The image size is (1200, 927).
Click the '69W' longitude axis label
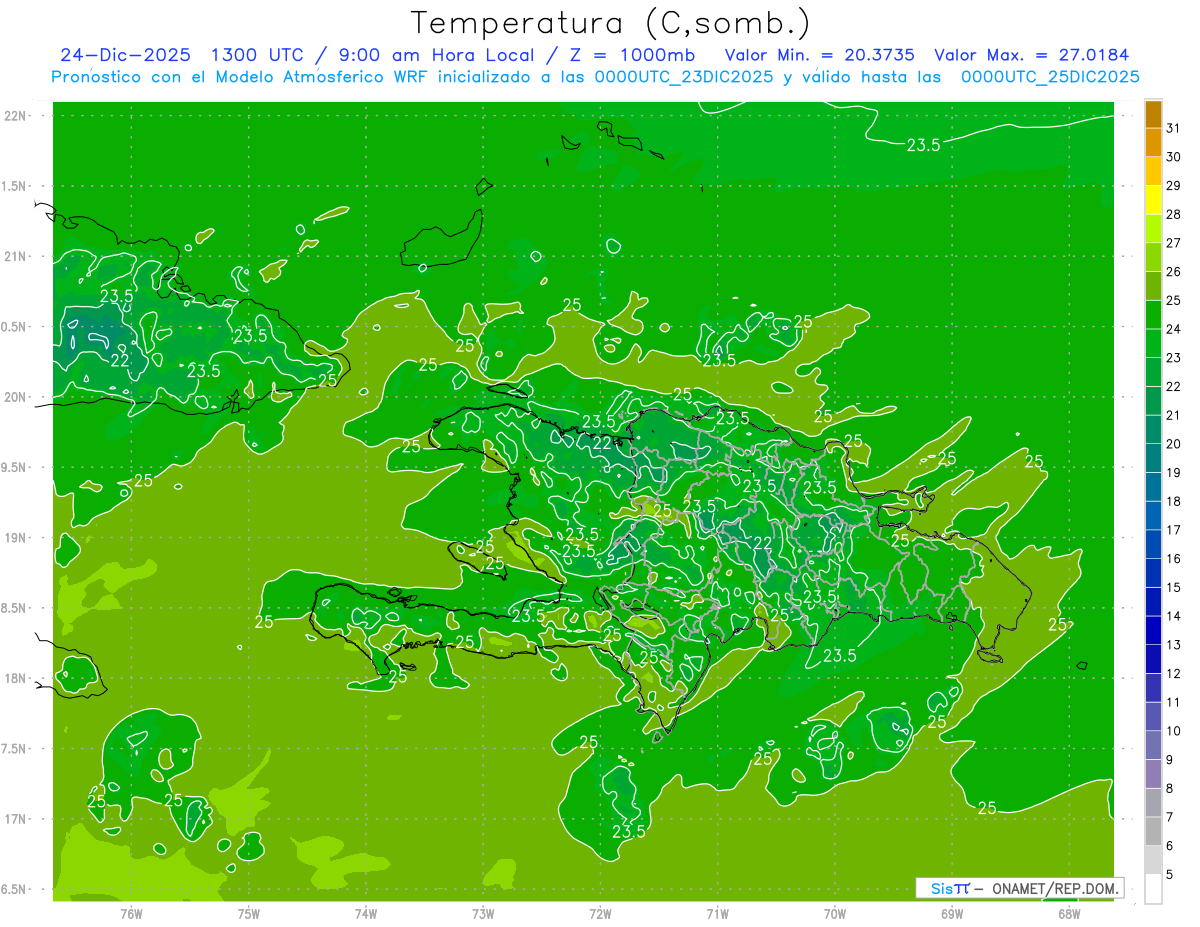point(952,913)
